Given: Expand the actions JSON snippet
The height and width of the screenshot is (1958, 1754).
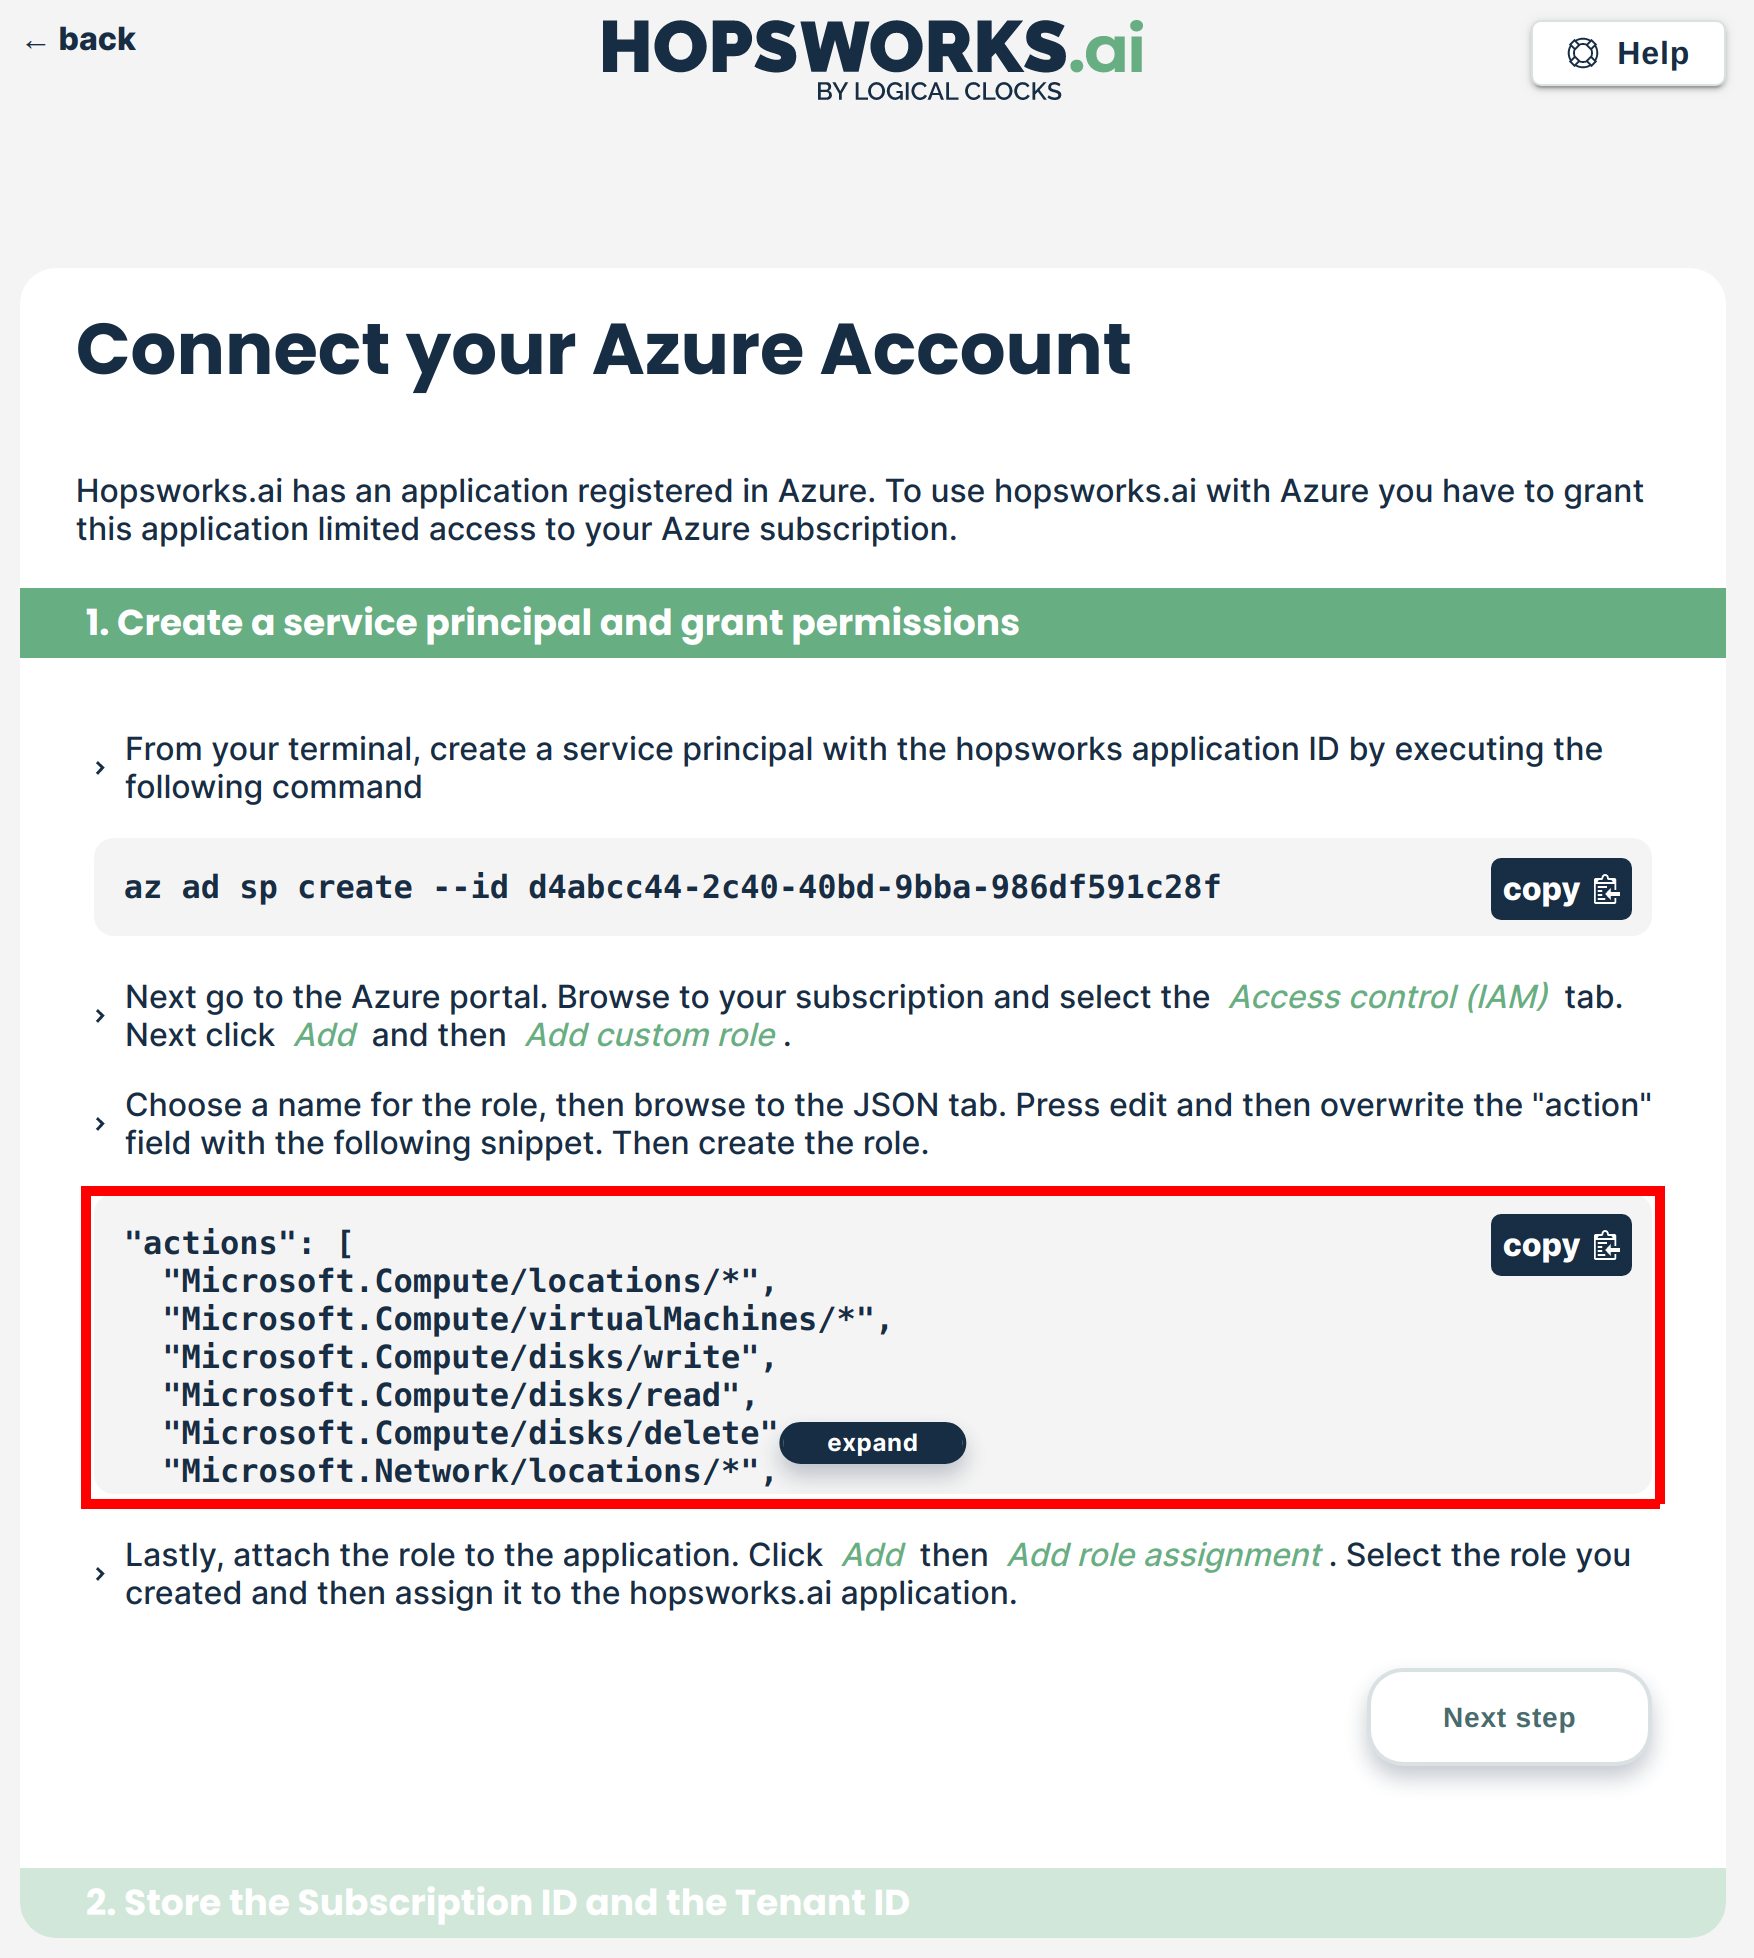Looking at the screenshot, I should pos(872,1443).
